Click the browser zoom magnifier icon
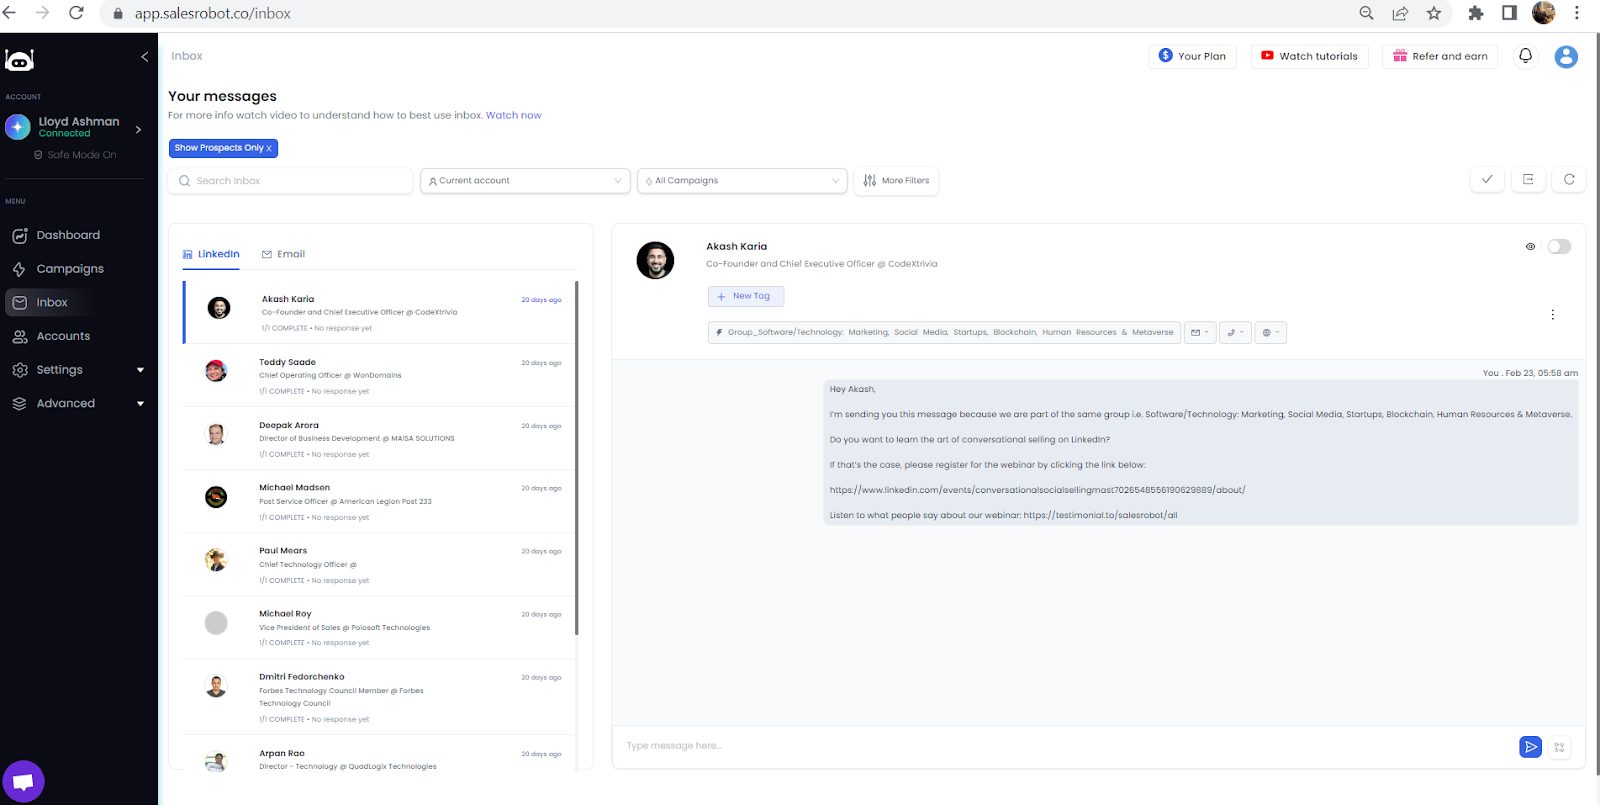The image size is (1600, 805). 1366,13
